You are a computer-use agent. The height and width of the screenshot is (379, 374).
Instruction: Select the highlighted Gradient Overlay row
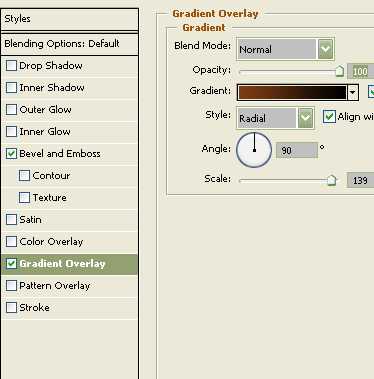tap(70, 264)
